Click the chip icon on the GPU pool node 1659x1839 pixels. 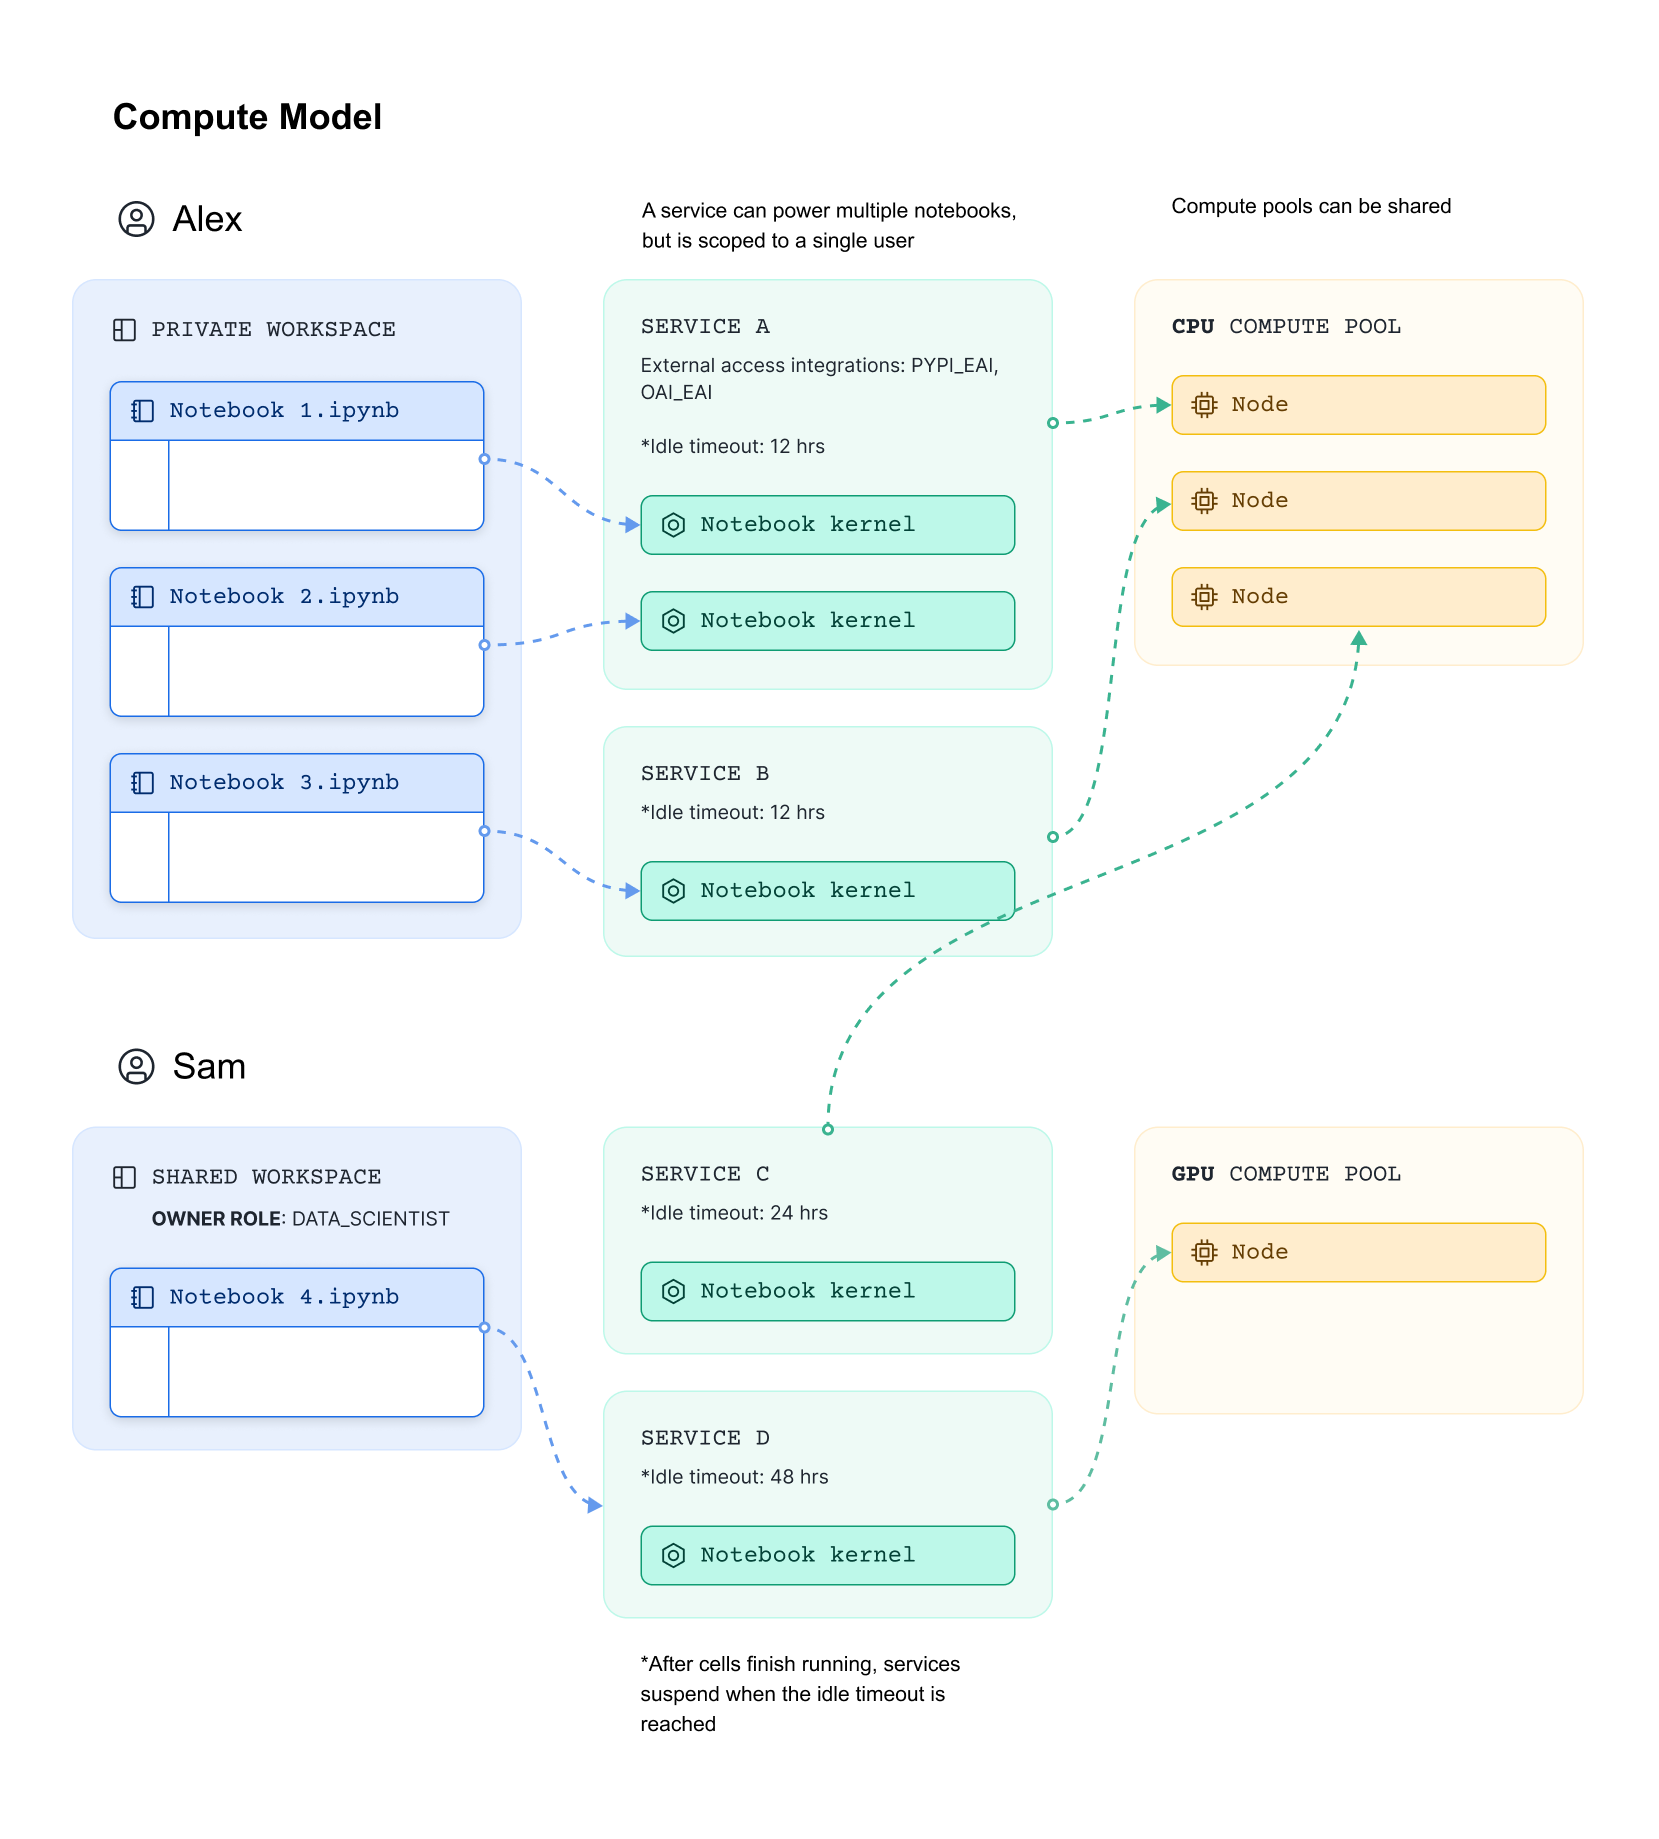[1204, 1252]
